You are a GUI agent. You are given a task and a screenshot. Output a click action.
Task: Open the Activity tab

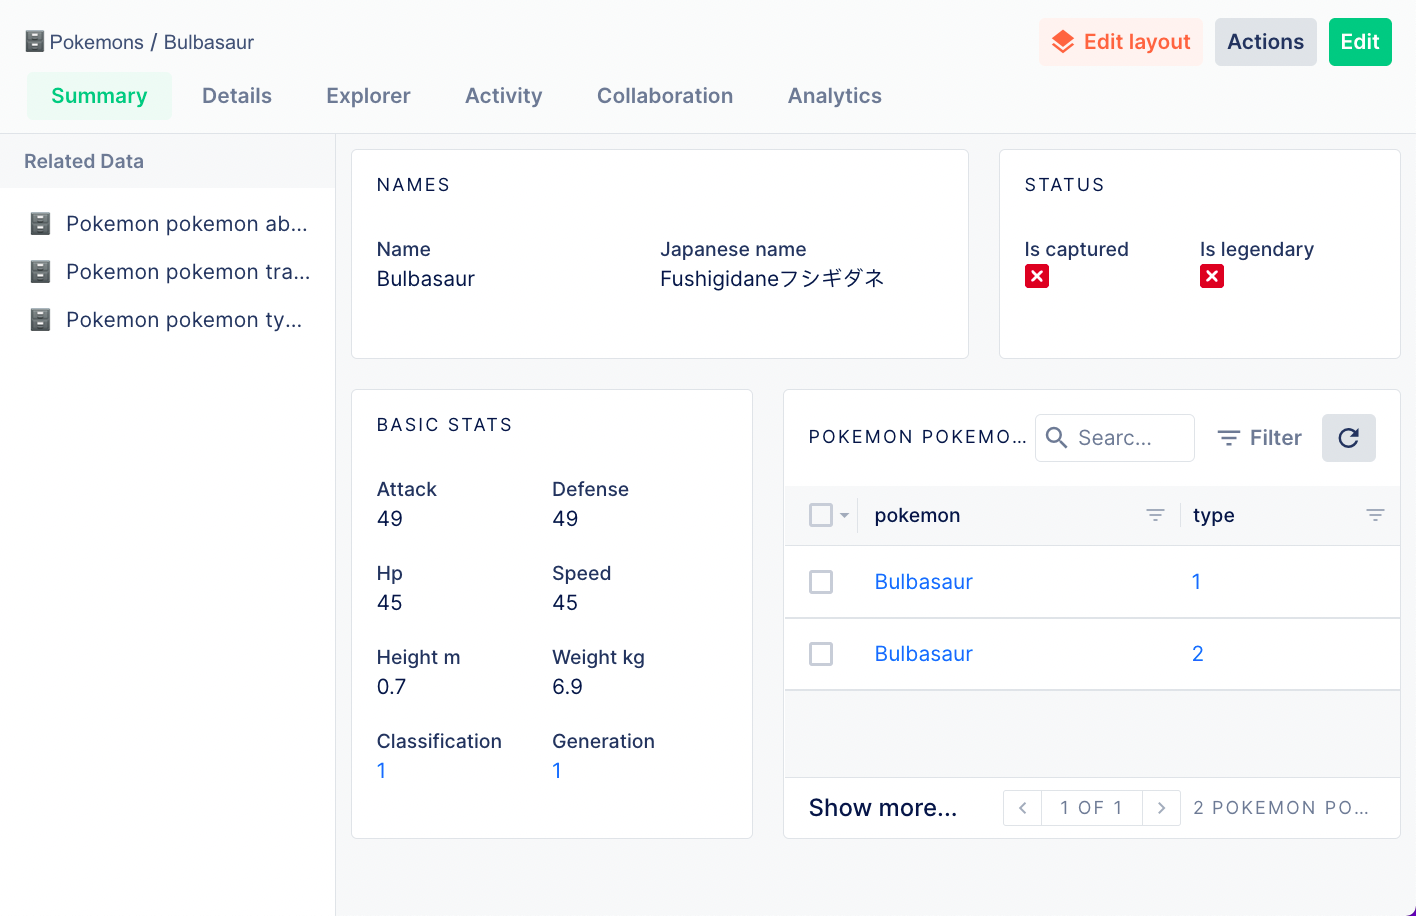tap(504, 96)
